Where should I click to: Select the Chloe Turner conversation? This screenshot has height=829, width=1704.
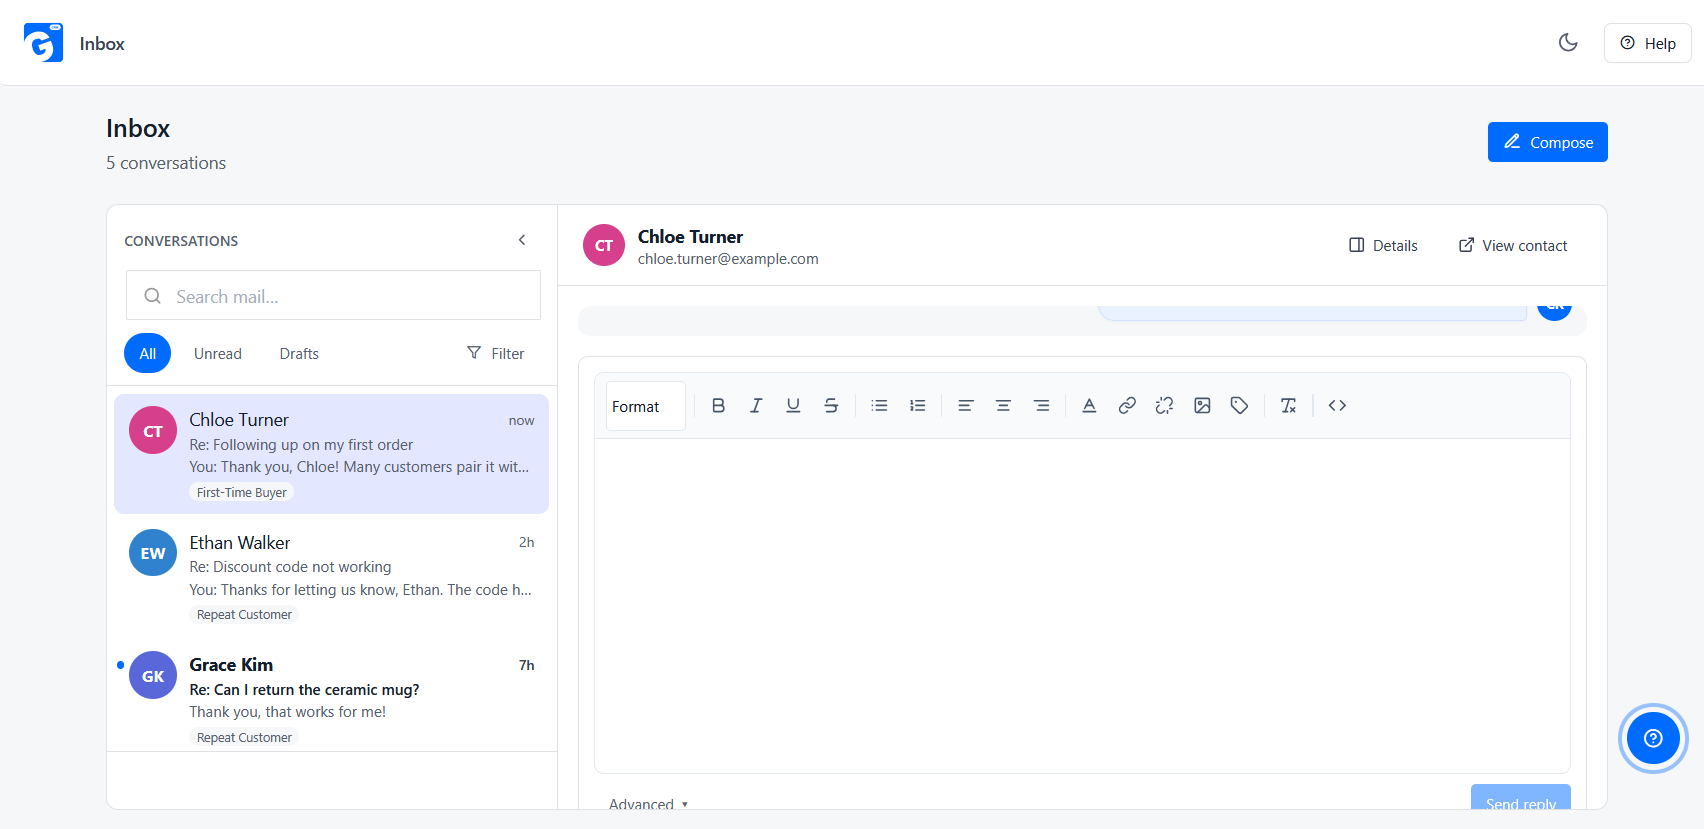(x=331, y=454)
